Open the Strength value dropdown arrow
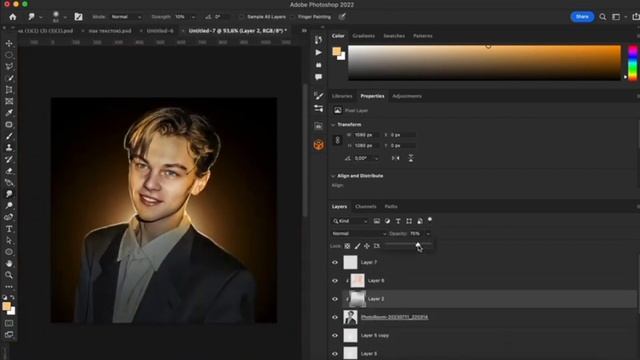The image size is (640, 360). pyautogui.click(x=193, y=17)
